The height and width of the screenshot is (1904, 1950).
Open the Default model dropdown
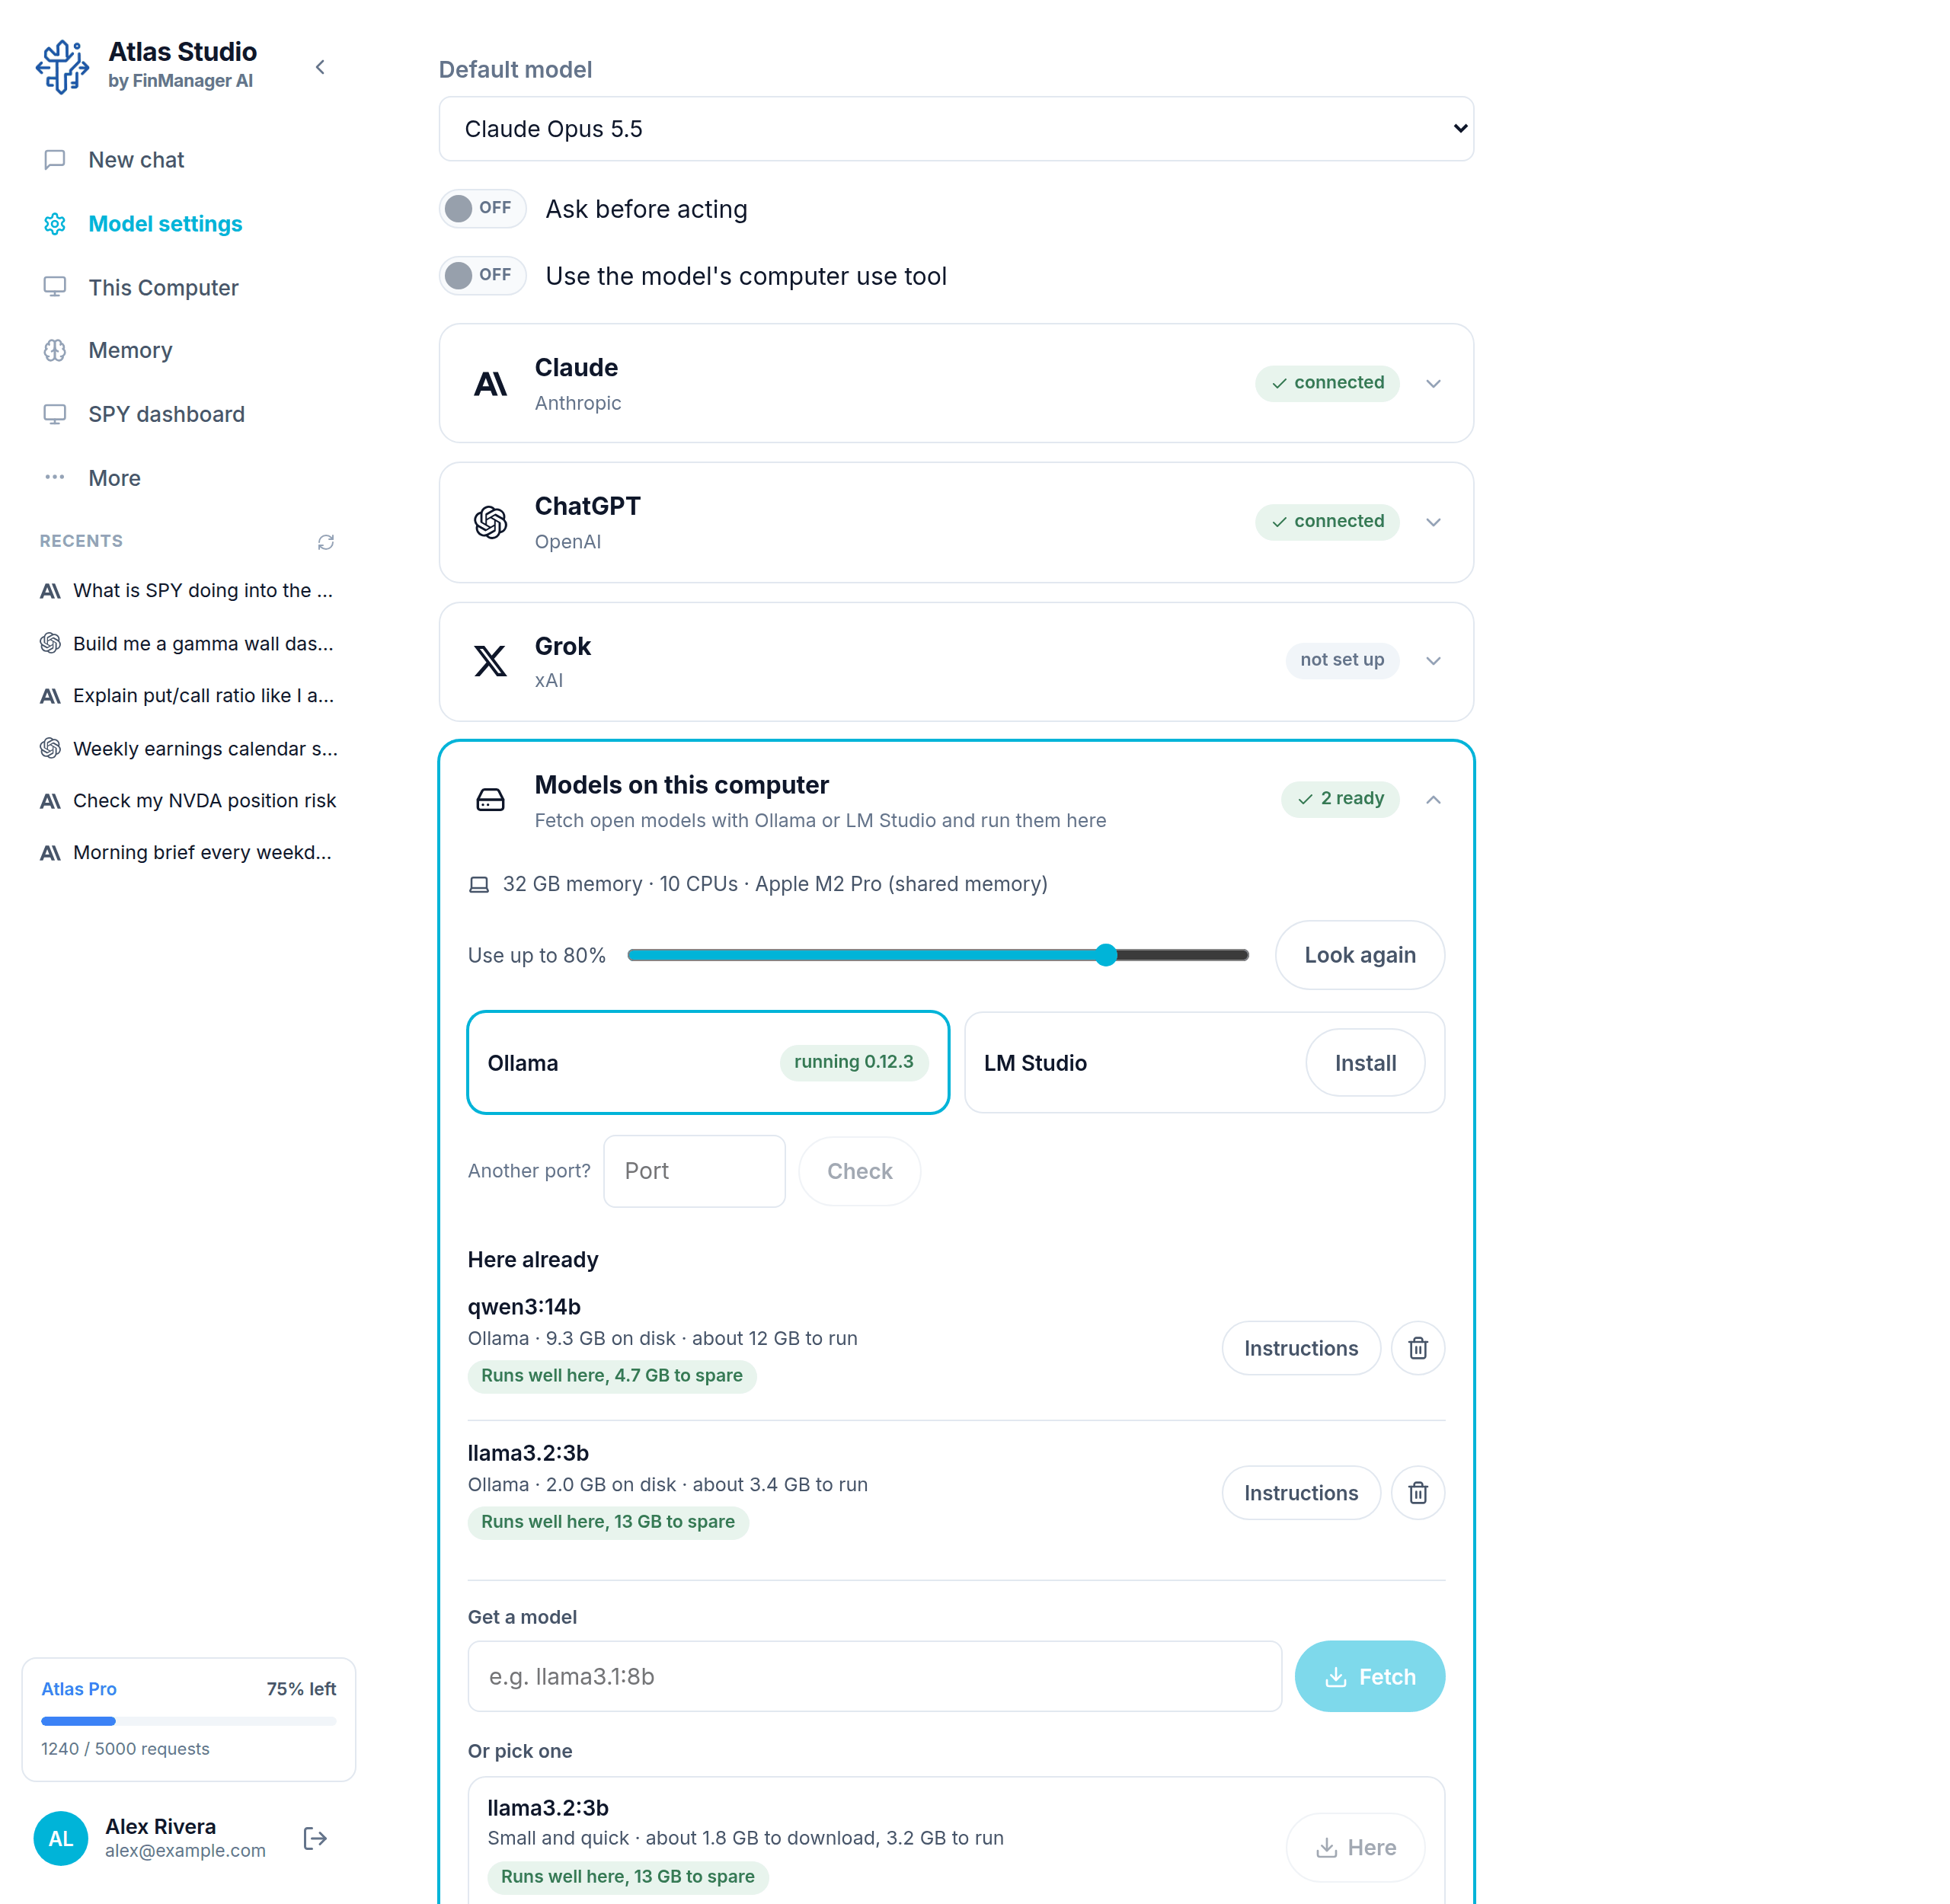pos(956,129)
